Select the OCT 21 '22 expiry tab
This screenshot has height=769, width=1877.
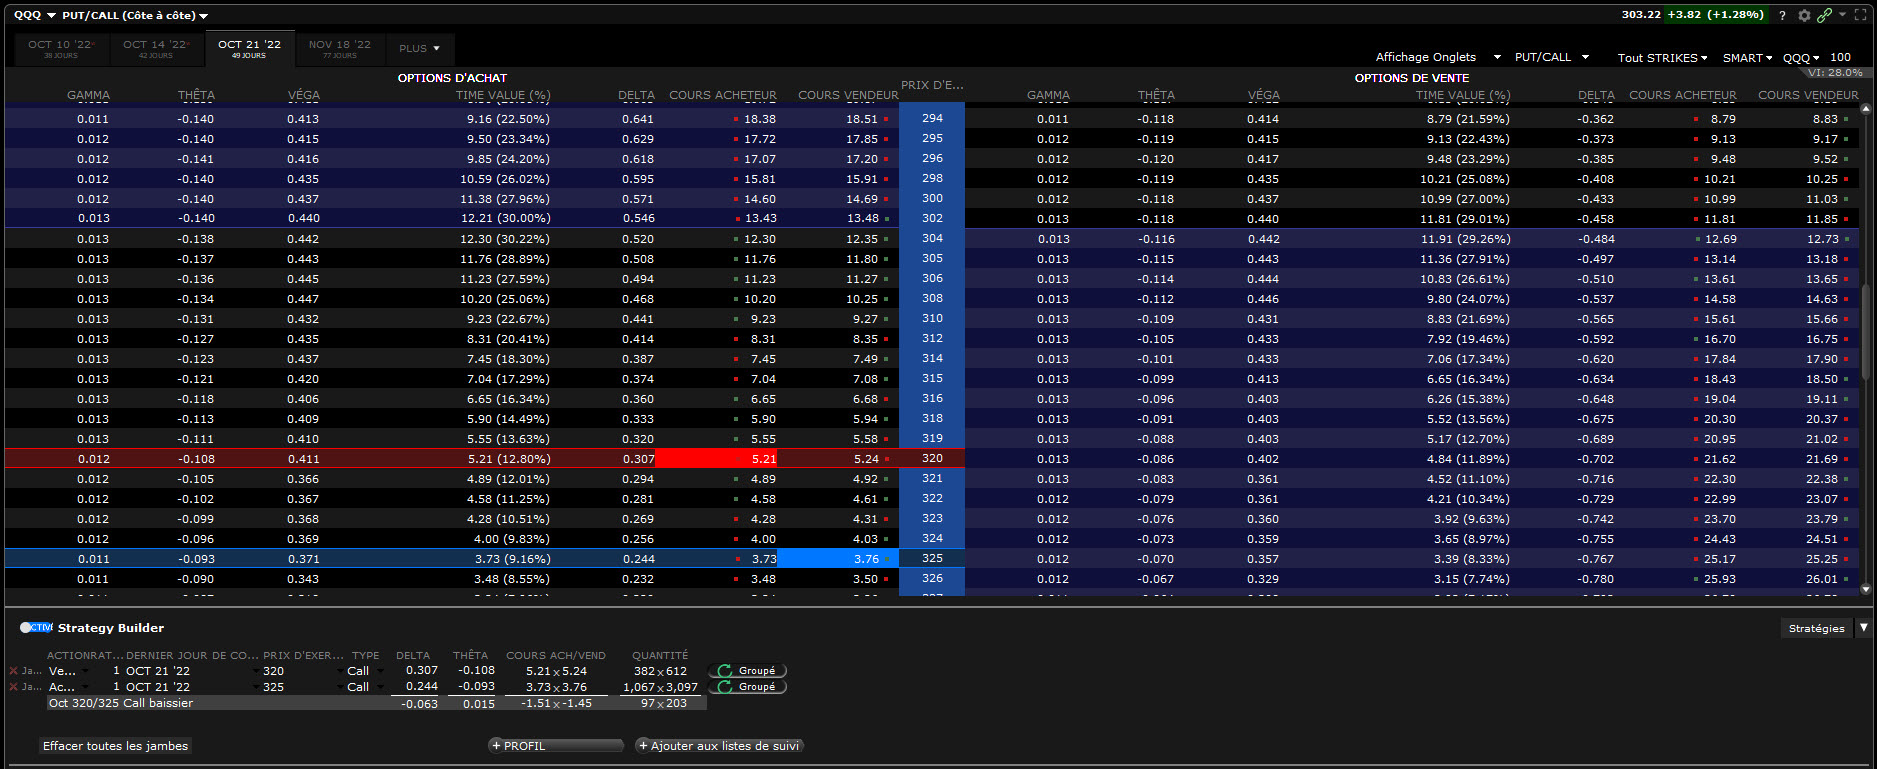coord(249,48)
